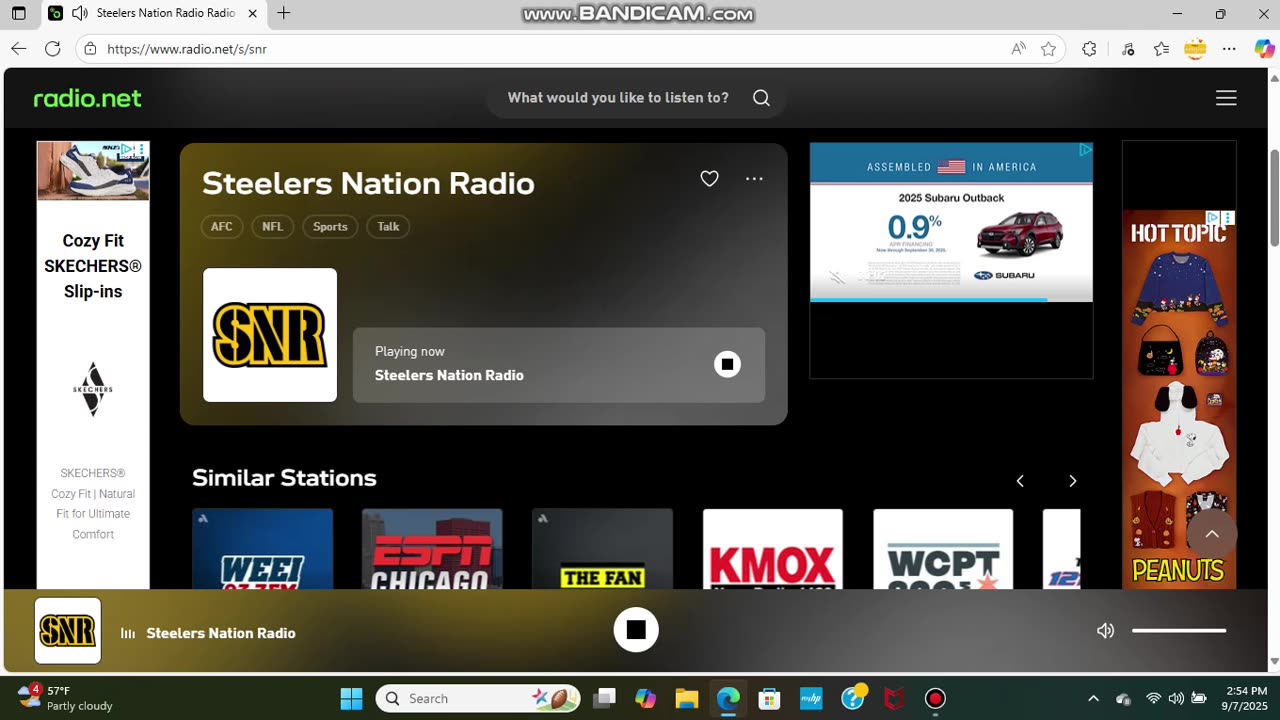The width and height of the screenshot is (1280, 720).
Task: Show hidden system tray icons
Action: pyautogui.click(x=1093, y=698)
